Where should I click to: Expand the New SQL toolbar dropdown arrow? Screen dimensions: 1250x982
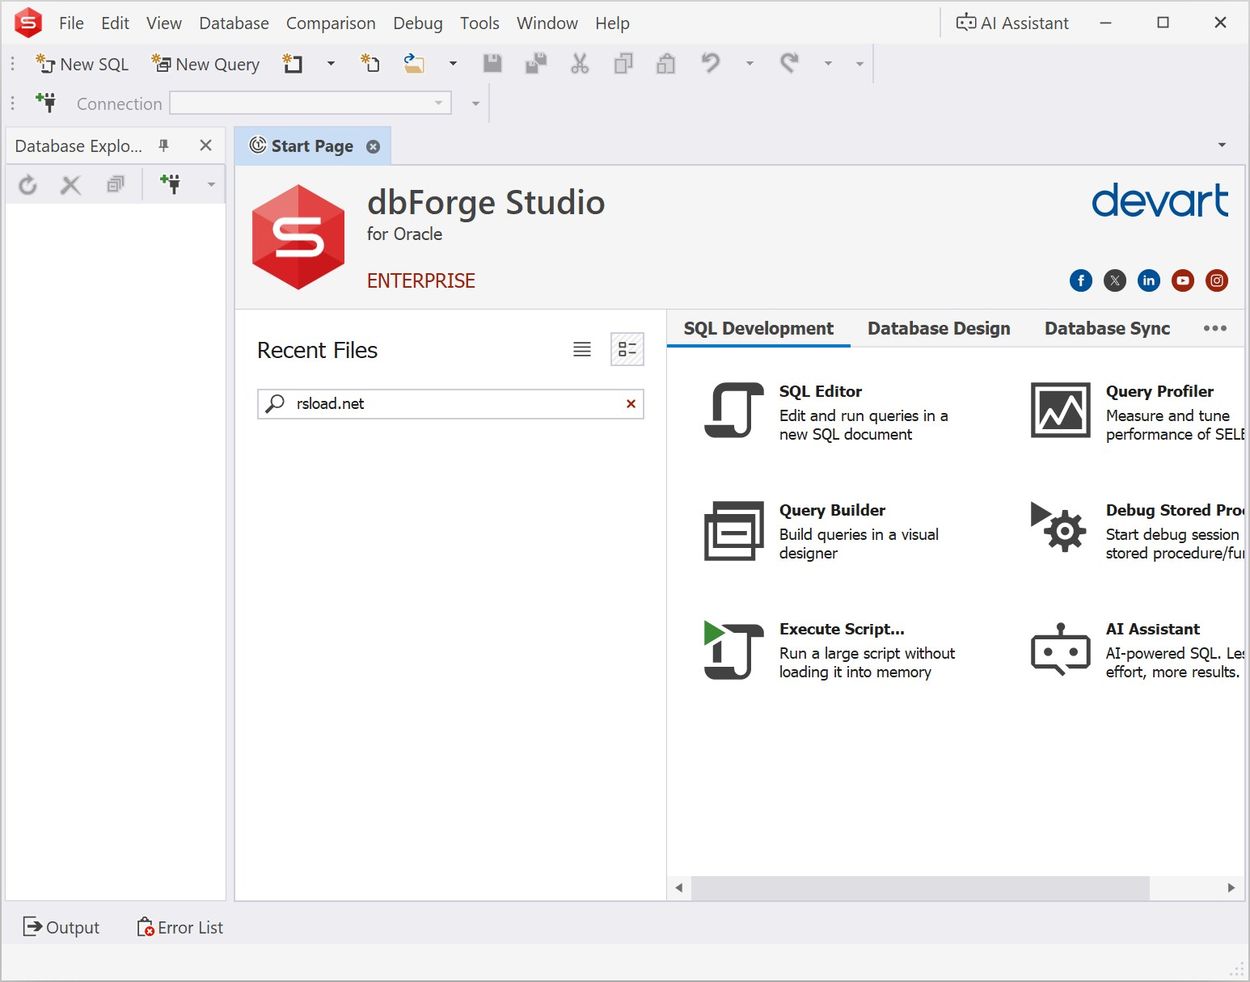coord(333,63)
